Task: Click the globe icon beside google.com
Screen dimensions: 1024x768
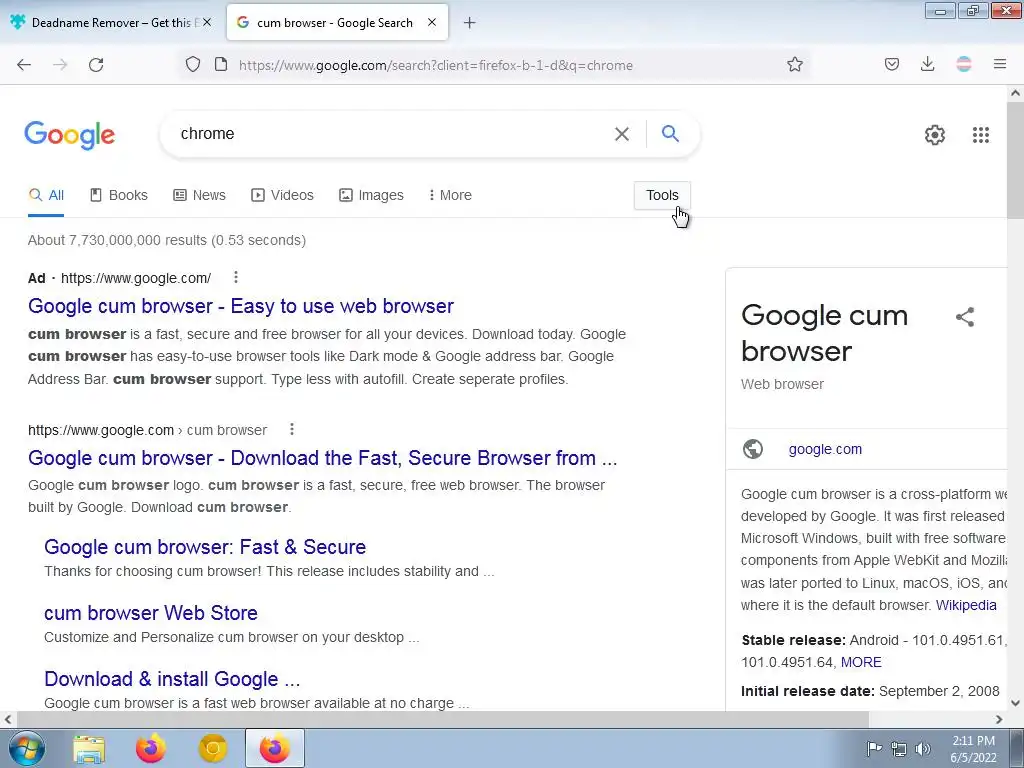Action: (753, 449)
